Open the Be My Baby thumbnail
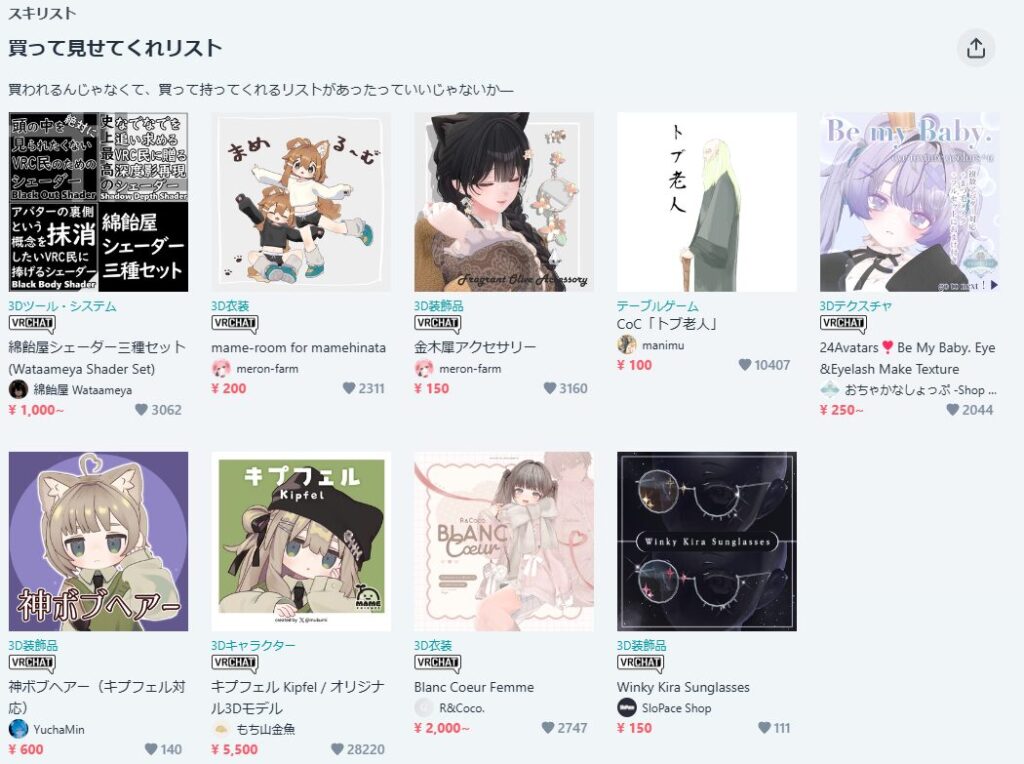 click(x=909, y=202)
